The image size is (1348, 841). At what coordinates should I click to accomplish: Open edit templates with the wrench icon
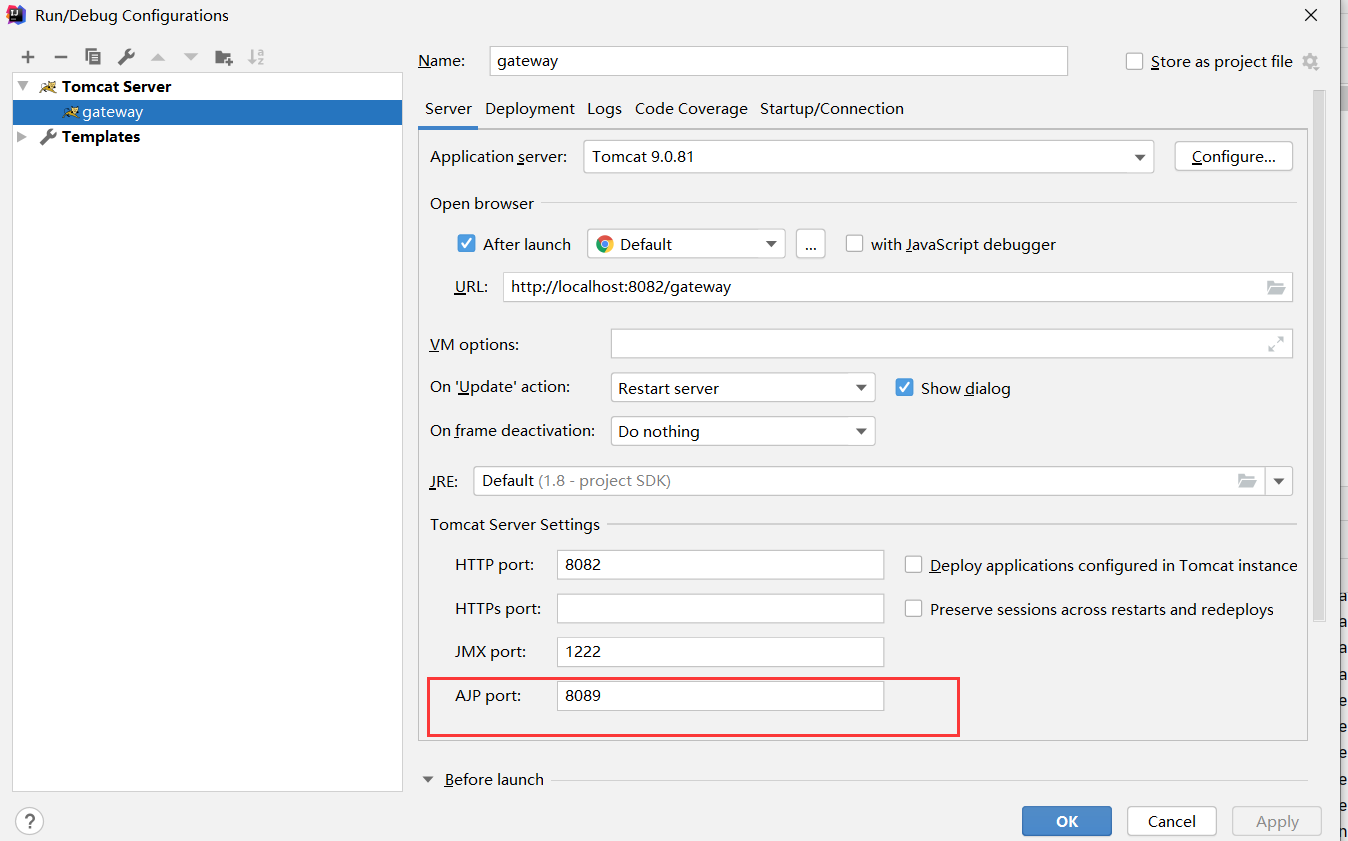click(x=126, y=56)
